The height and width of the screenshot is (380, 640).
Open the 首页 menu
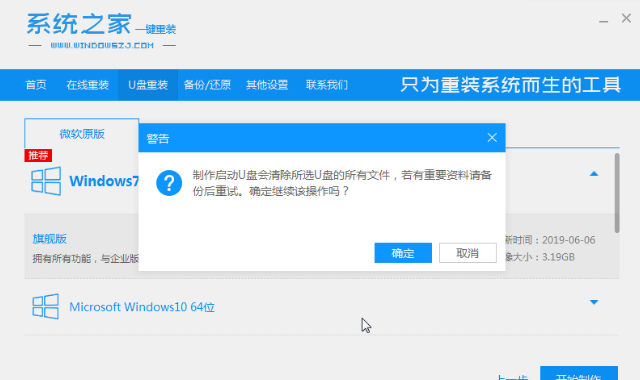coord(36,85)
